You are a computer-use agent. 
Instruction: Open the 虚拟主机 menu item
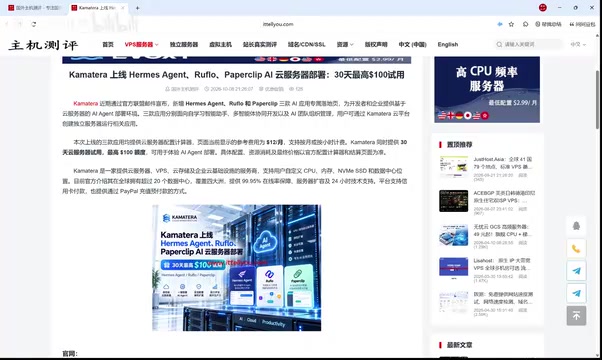220,45
